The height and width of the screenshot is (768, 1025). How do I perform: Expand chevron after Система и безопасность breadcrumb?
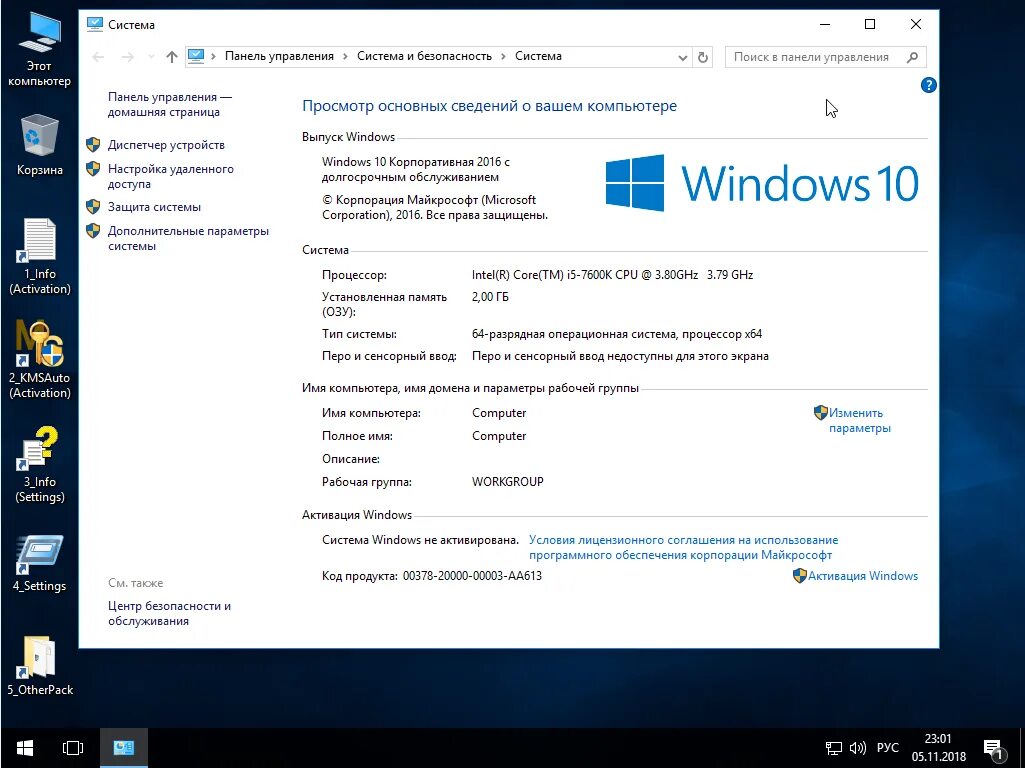point(503,56)
